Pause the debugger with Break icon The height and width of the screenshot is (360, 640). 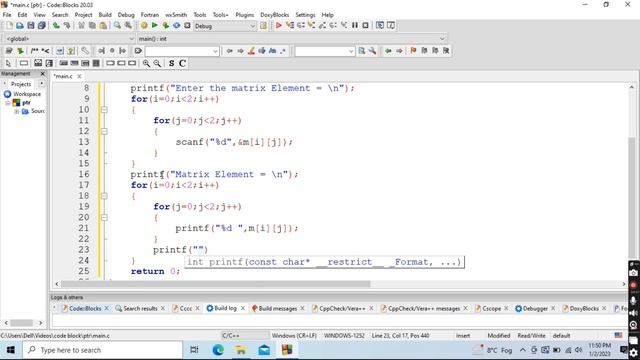click(355, 26)
